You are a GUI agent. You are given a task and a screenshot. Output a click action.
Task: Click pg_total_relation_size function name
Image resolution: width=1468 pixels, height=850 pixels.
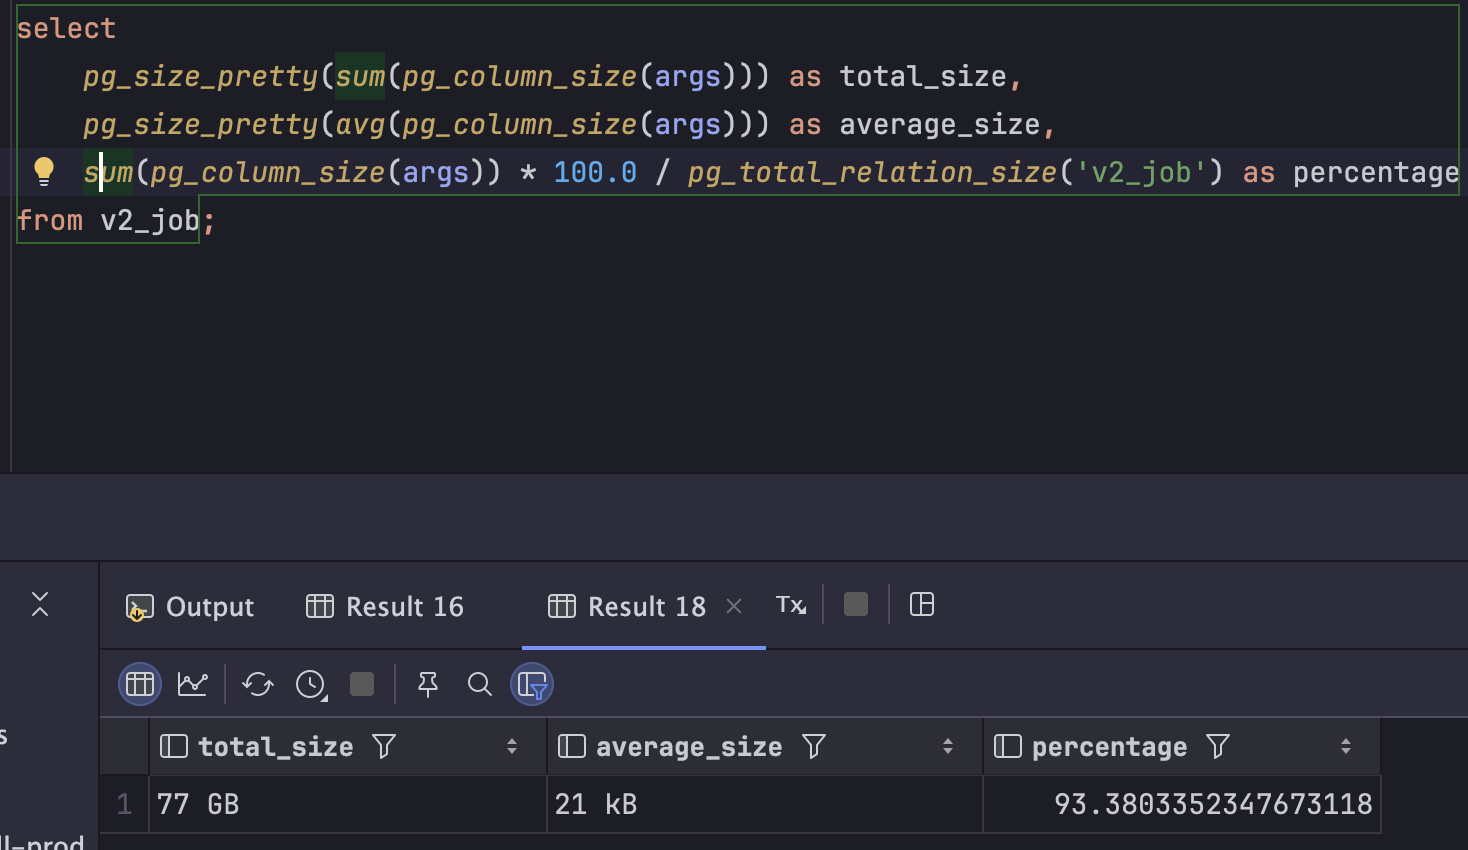click(x=872, y=172)
